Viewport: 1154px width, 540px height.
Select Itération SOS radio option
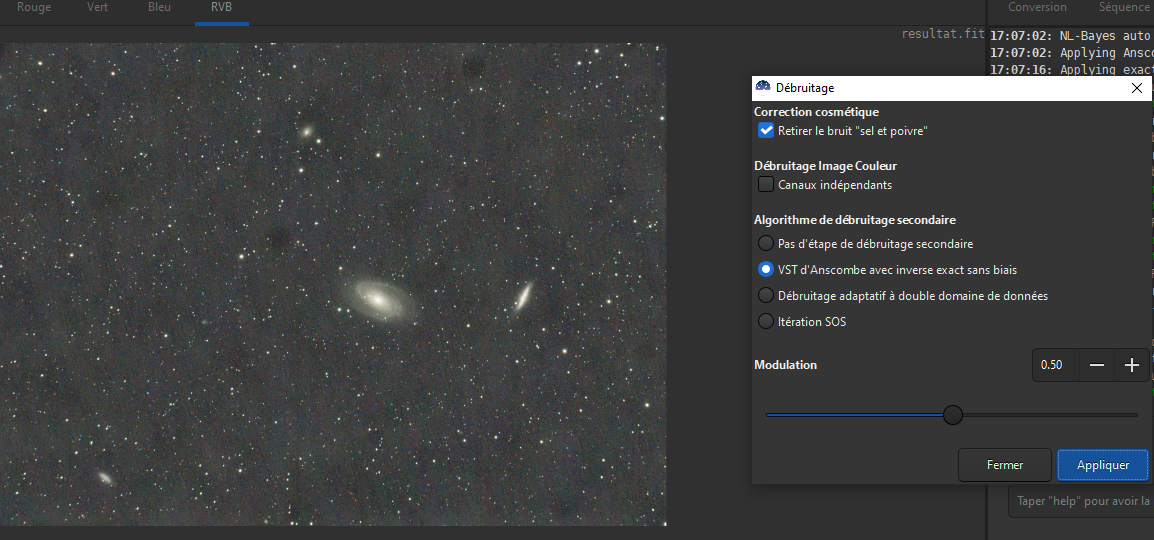pos(766,321)
